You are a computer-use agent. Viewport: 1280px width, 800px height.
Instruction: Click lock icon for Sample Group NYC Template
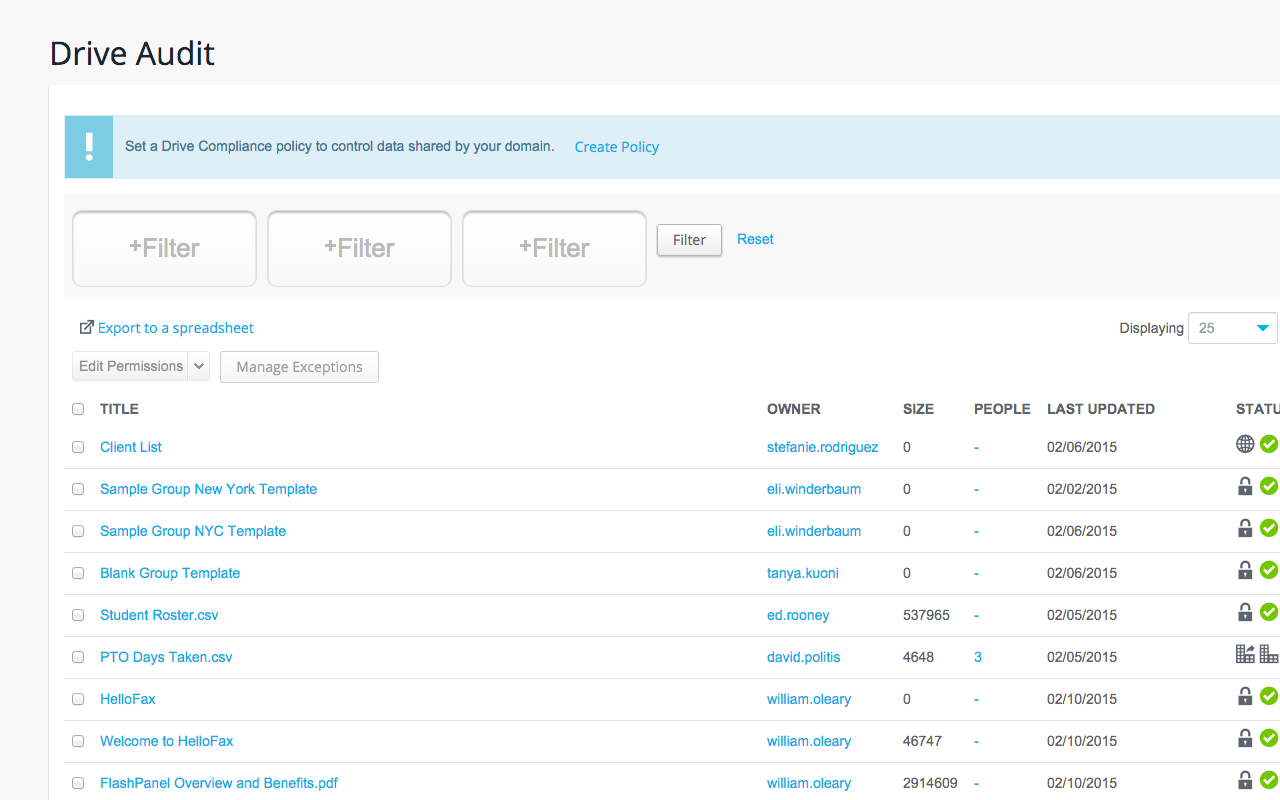pos(1245,528)
